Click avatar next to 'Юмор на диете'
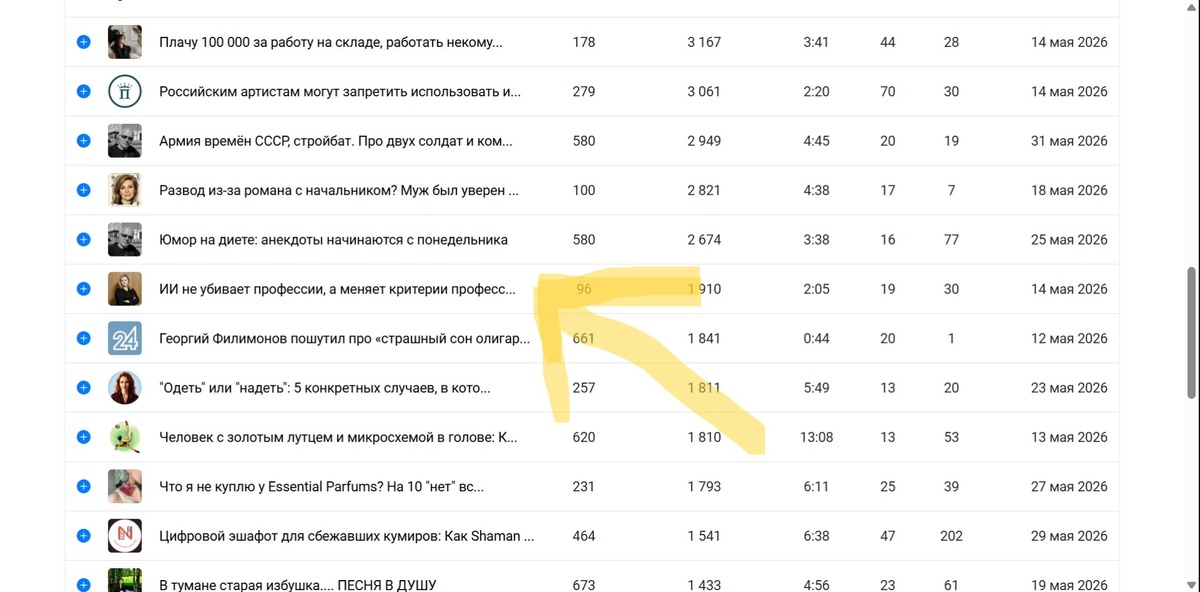 point(124,240)
